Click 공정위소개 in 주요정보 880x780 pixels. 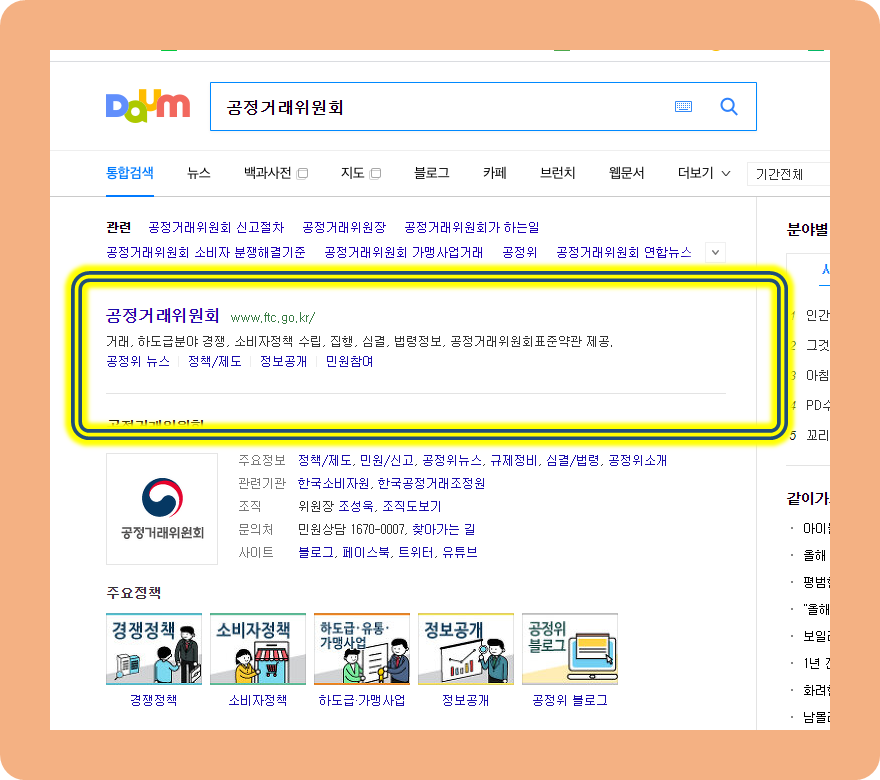638,461
